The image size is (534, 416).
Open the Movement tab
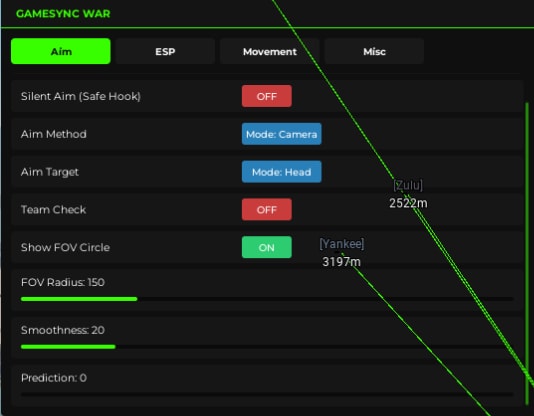(270, 51)
